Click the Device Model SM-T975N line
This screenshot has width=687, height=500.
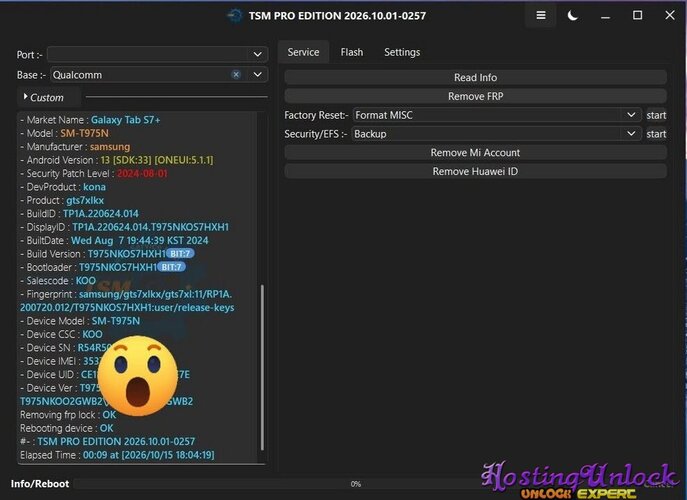pyautogui.click(x=80, y=321)
